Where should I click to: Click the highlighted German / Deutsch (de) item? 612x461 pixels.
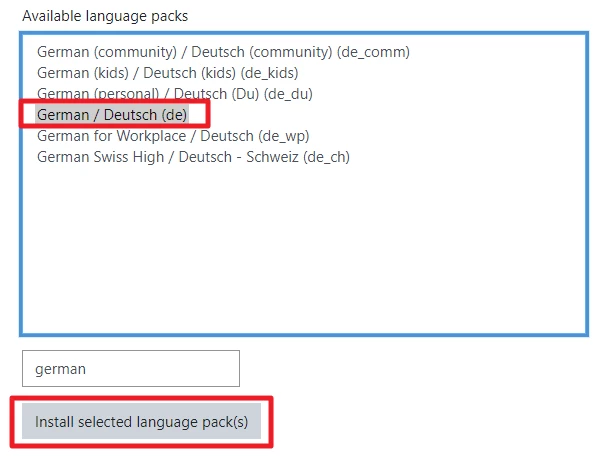111,115
